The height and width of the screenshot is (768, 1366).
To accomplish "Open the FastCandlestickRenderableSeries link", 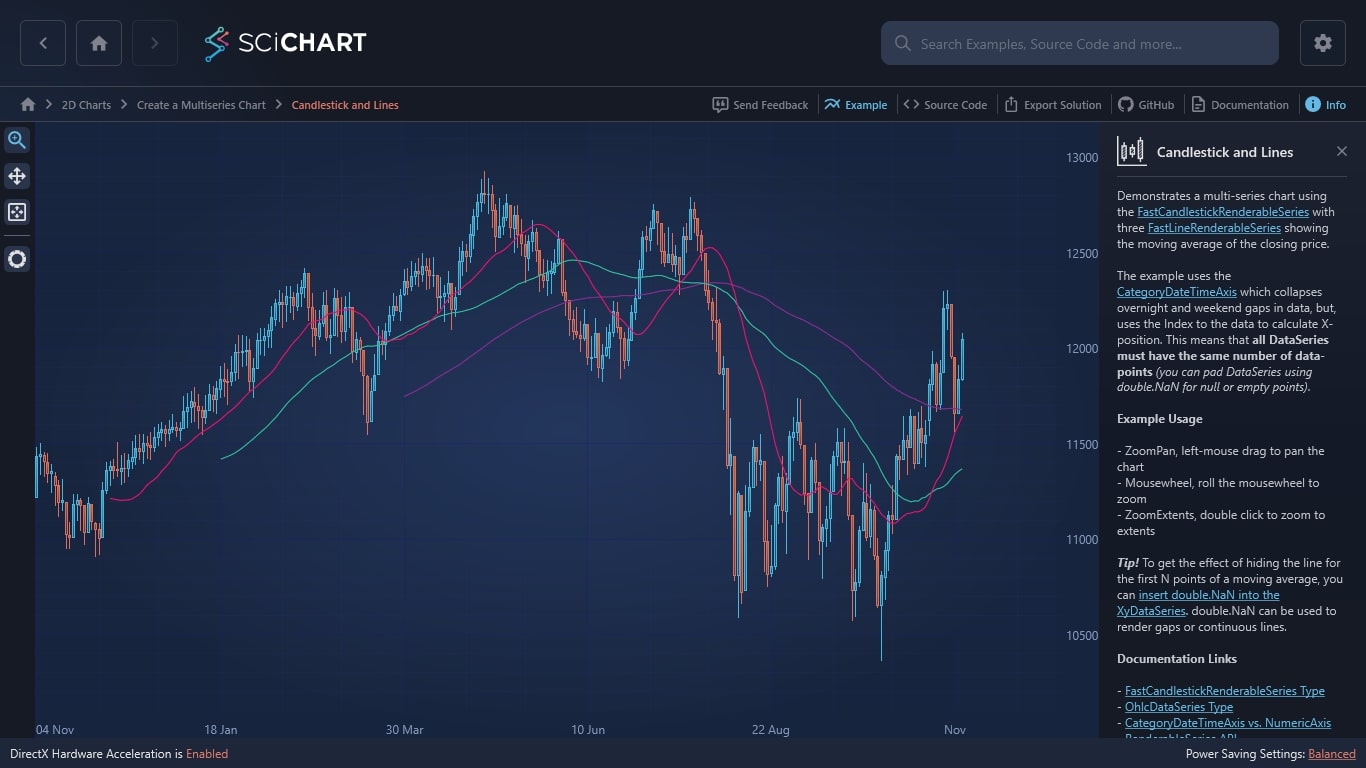I will click(1223, 212).
